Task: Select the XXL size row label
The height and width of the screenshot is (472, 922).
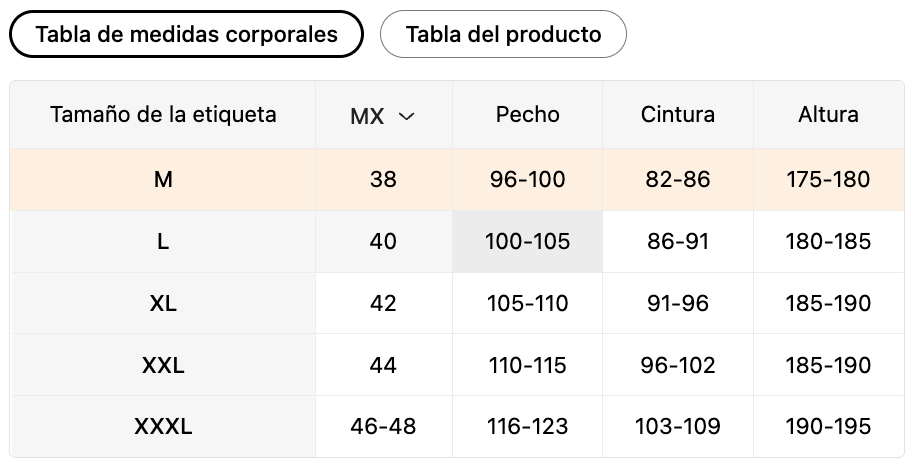Action: pyautogui.click(x=163, y=365)
